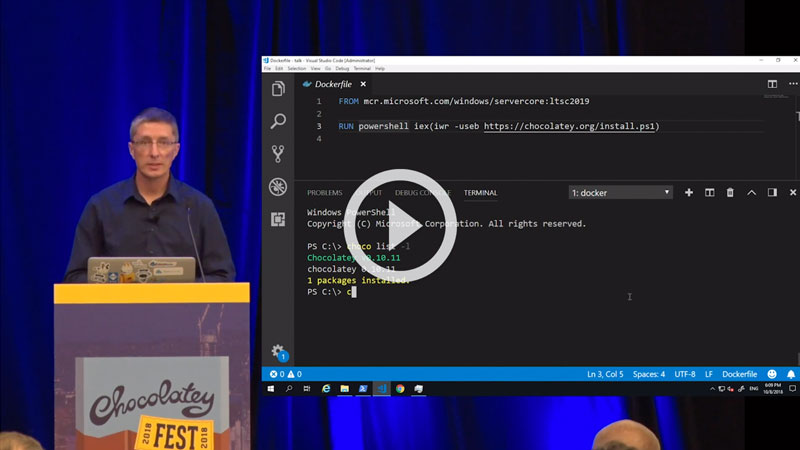The height and width of the screenshot is (450, 800).
Task: Switch to the TERMINAL panel tab
Action: click(480, 193)
